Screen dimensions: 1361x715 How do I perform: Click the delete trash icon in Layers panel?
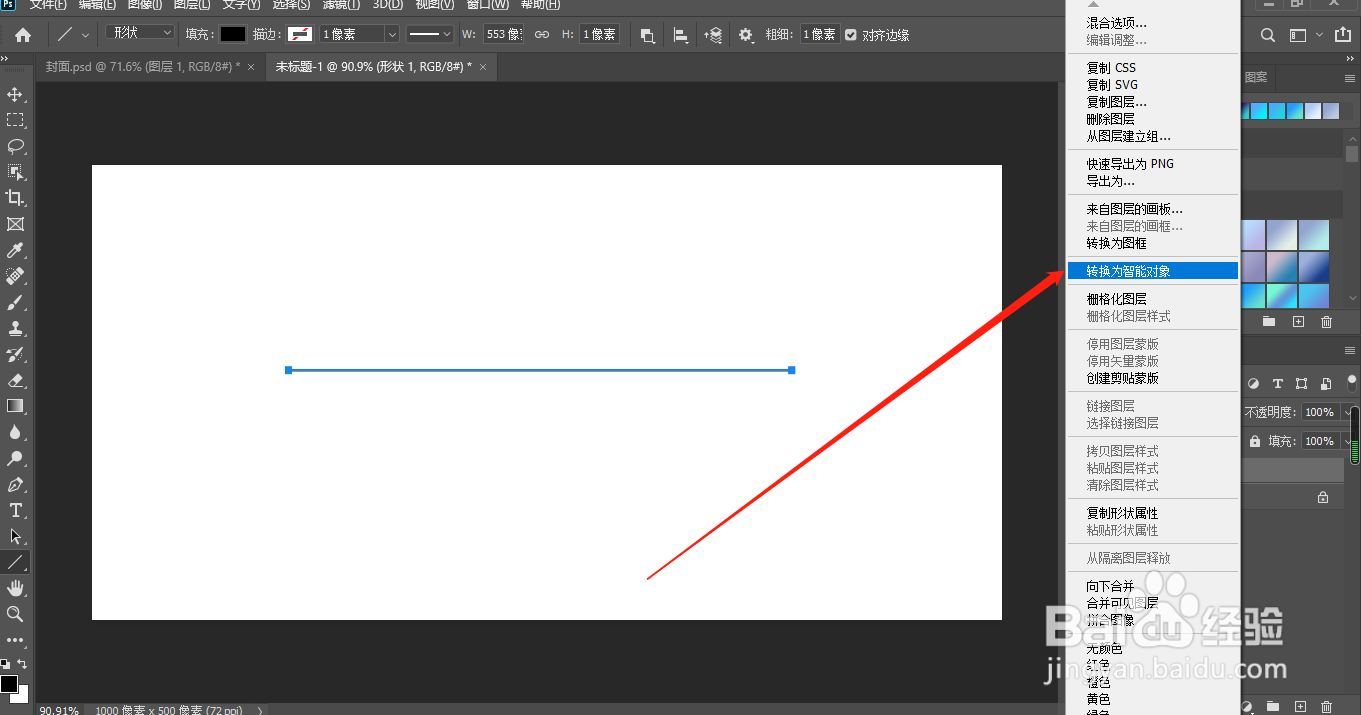(1326, 707)
